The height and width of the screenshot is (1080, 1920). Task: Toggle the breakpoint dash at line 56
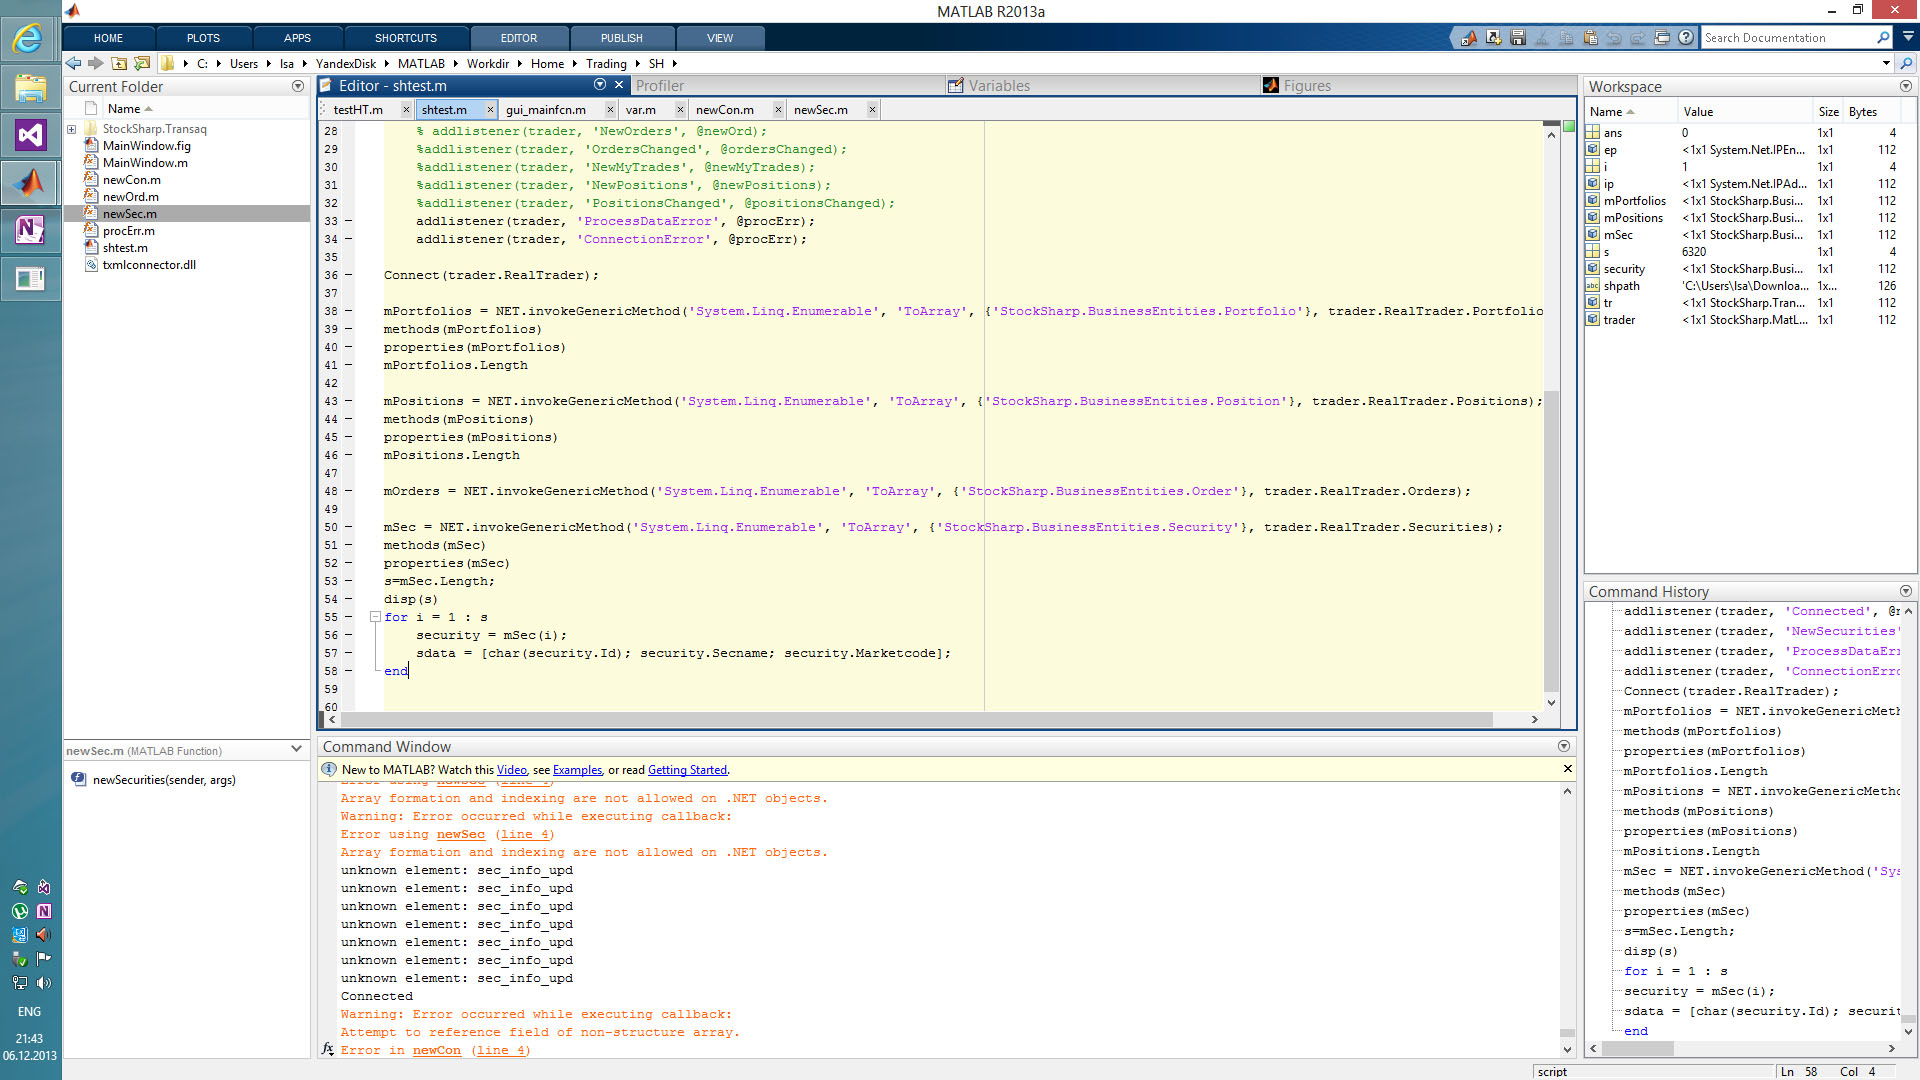348,635
